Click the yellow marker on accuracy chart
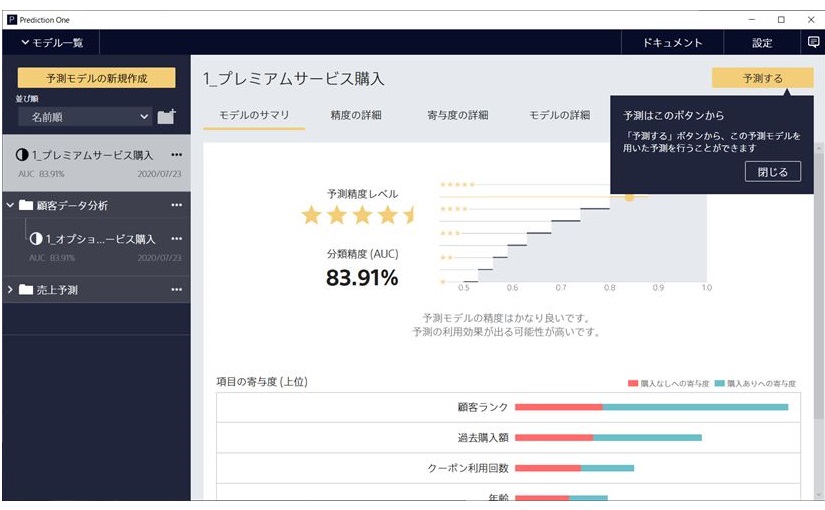 (629, 197)
